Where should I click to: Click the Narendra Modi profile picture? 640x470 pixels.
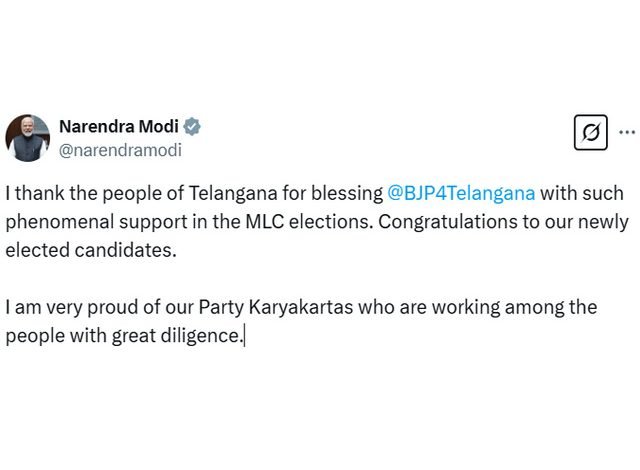point(27,138)
